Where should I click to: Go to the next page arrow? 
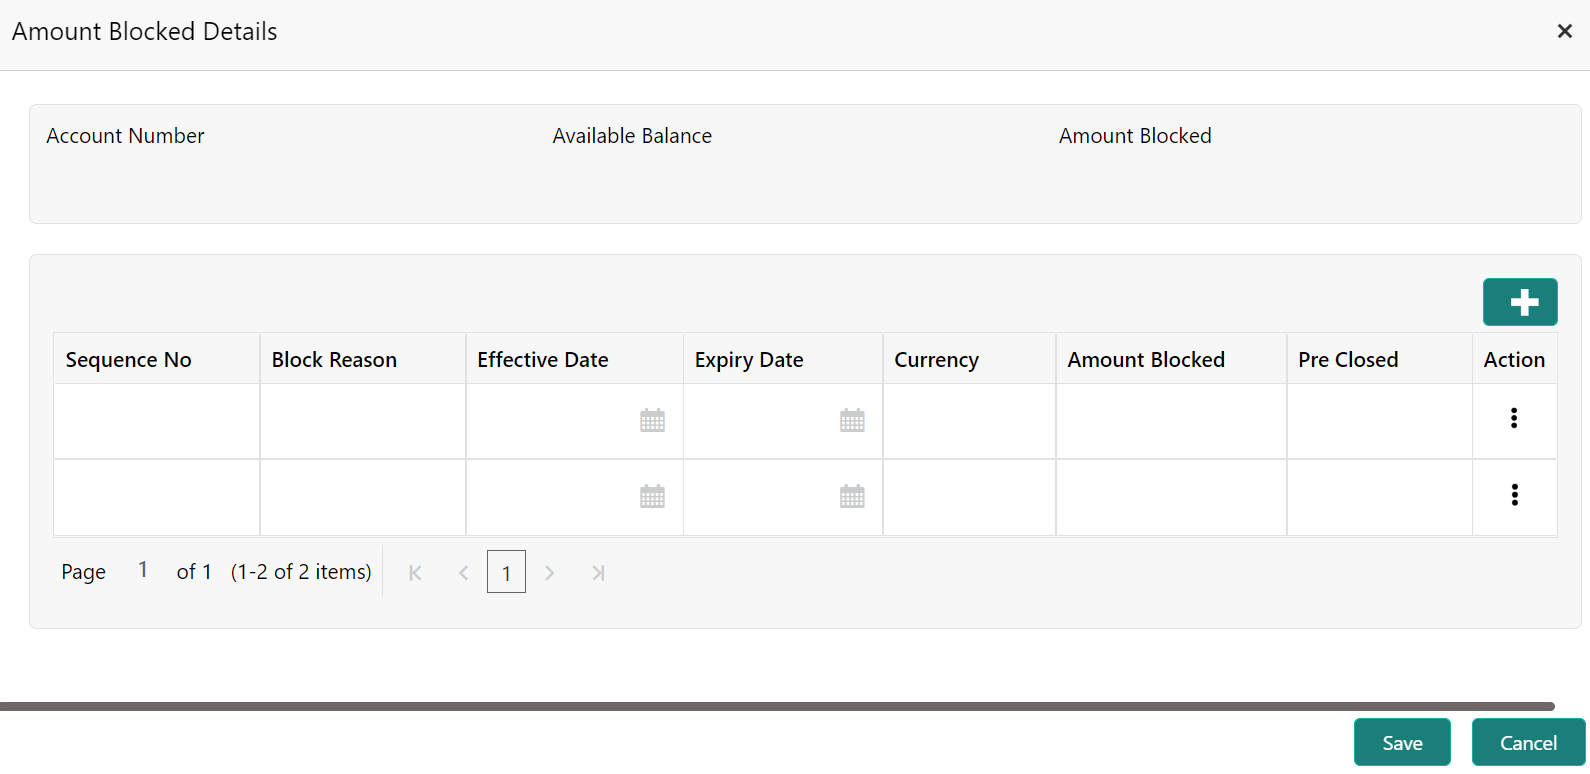(x=549, y=573)
